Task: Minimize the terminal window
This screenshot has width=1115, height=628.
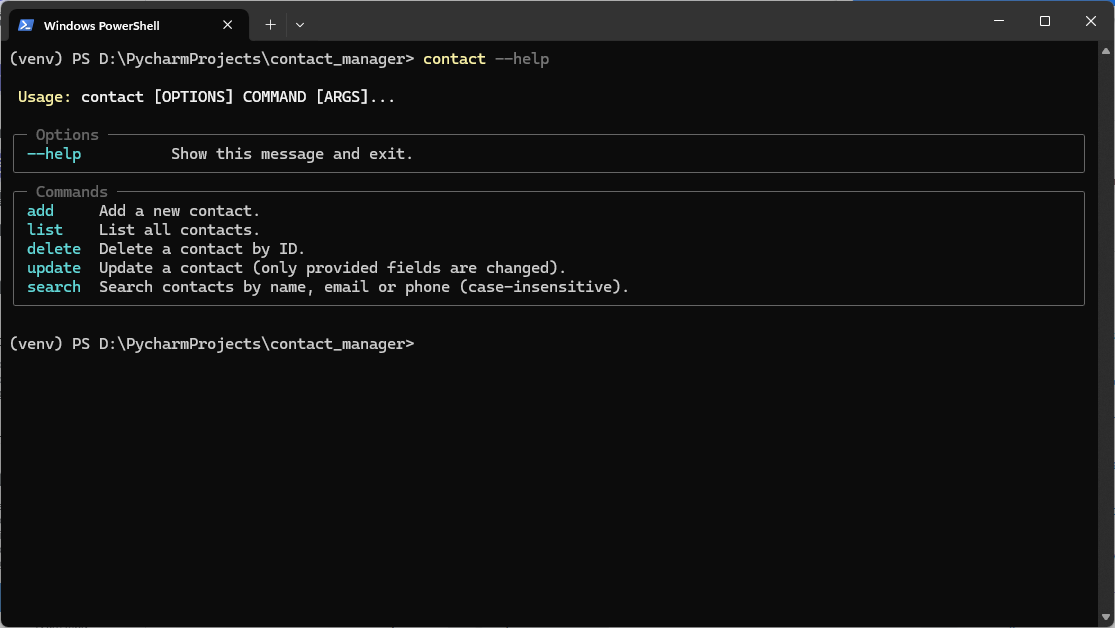Action: [999, 21]
